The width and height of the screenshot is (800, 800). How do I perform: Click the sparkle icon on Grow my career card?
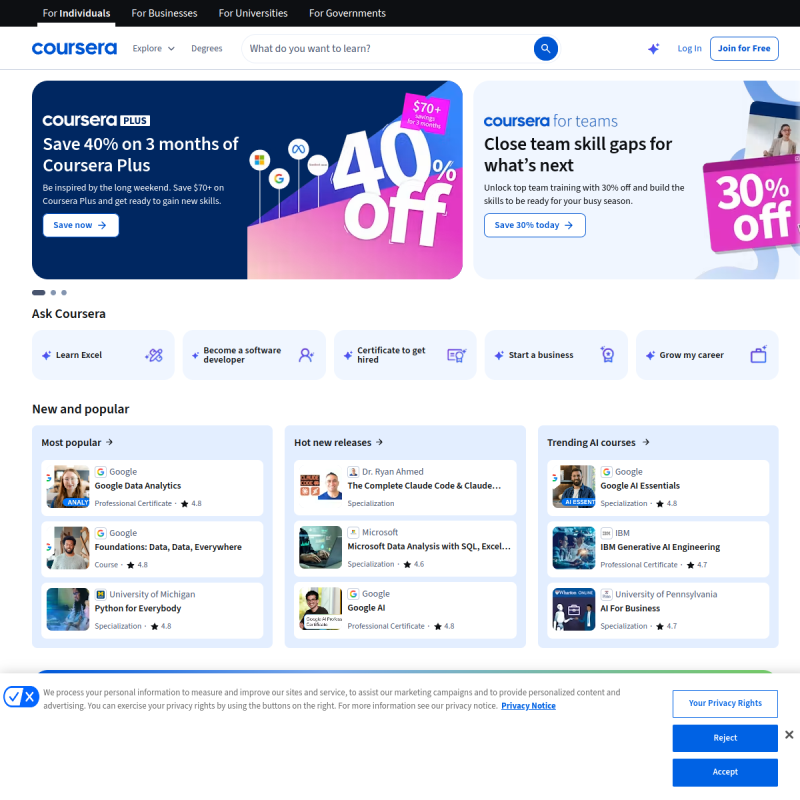coord(651,355)
